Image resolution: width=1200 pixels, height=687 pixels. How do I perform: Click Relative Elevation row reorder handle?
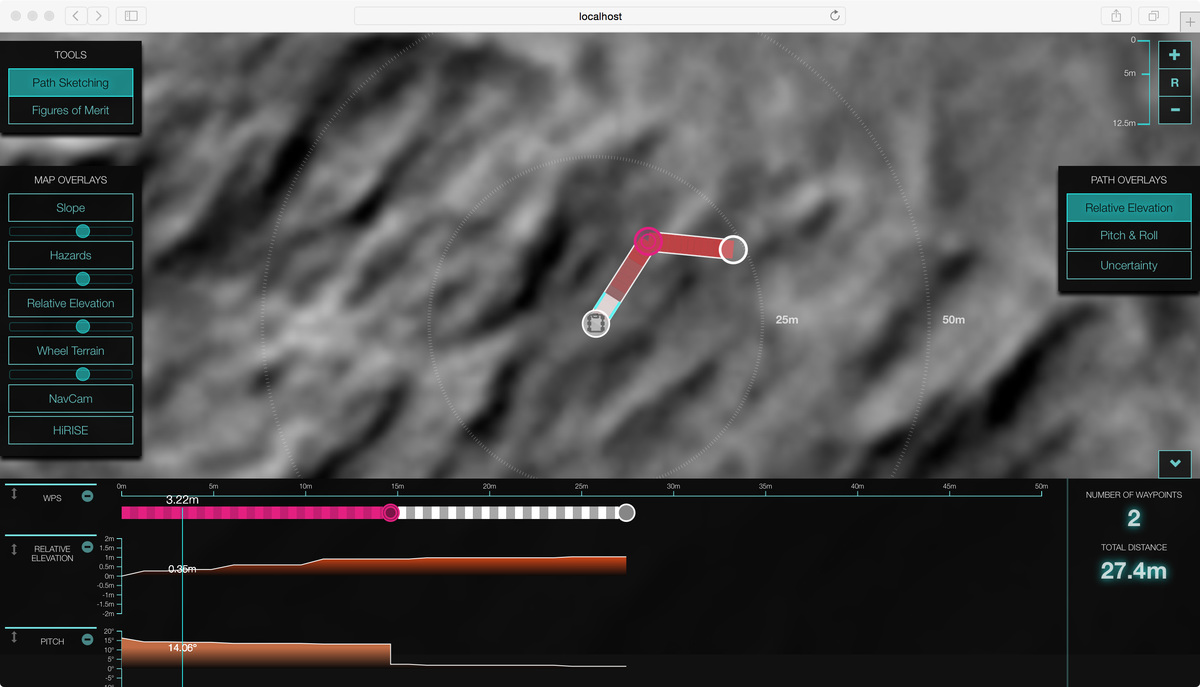click(14, 549)
